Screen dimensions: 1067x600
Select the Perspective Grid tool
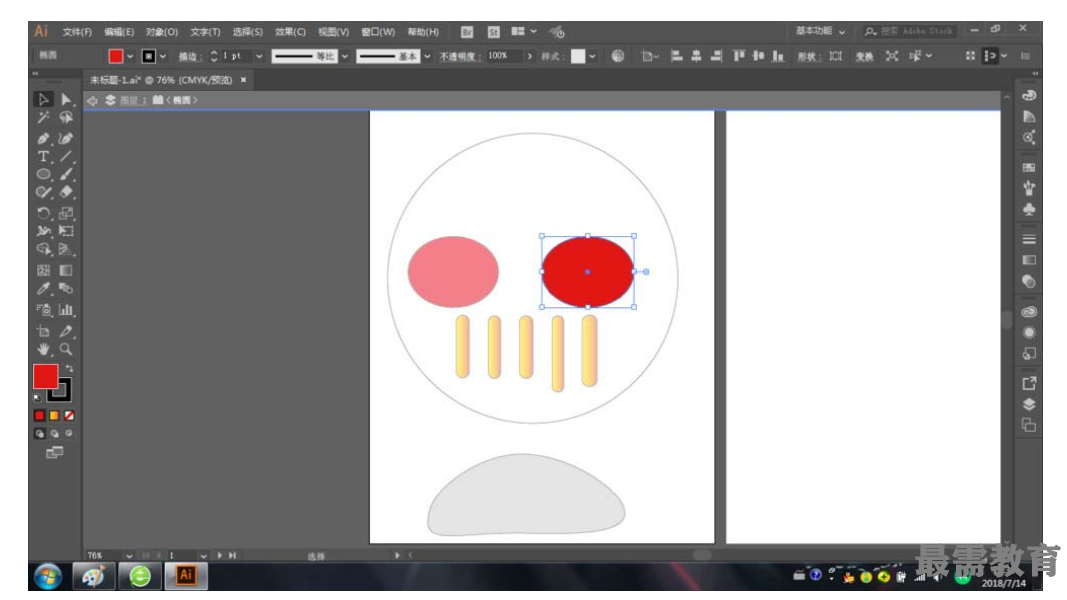click(x=66, y=249)
